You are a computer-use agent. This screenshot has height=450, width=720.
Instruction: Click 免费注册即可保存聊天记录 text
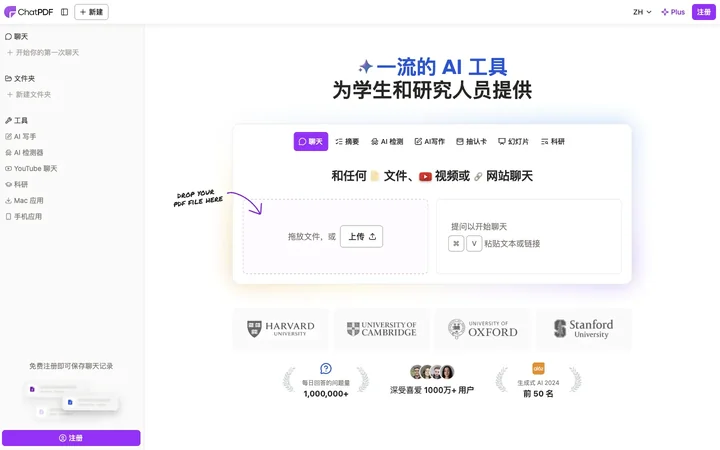coord(71,366)
